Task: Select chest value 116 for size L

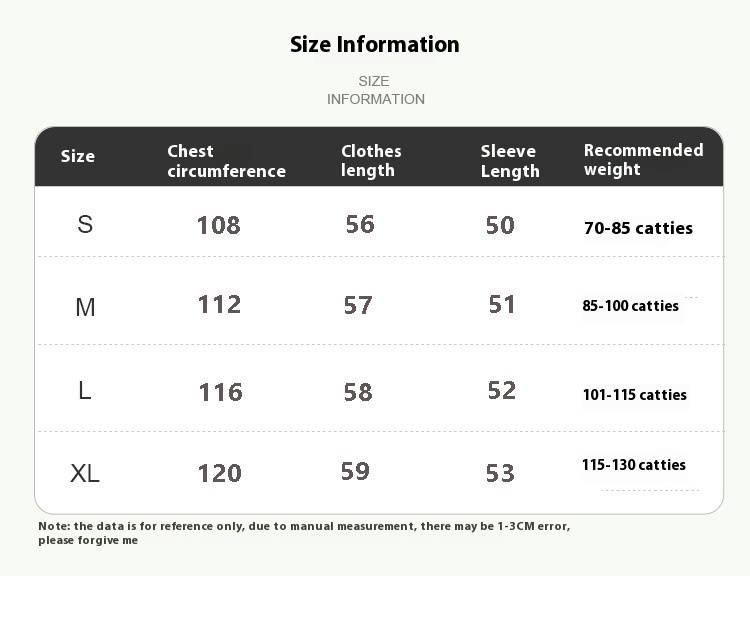Action: [221, 393]
